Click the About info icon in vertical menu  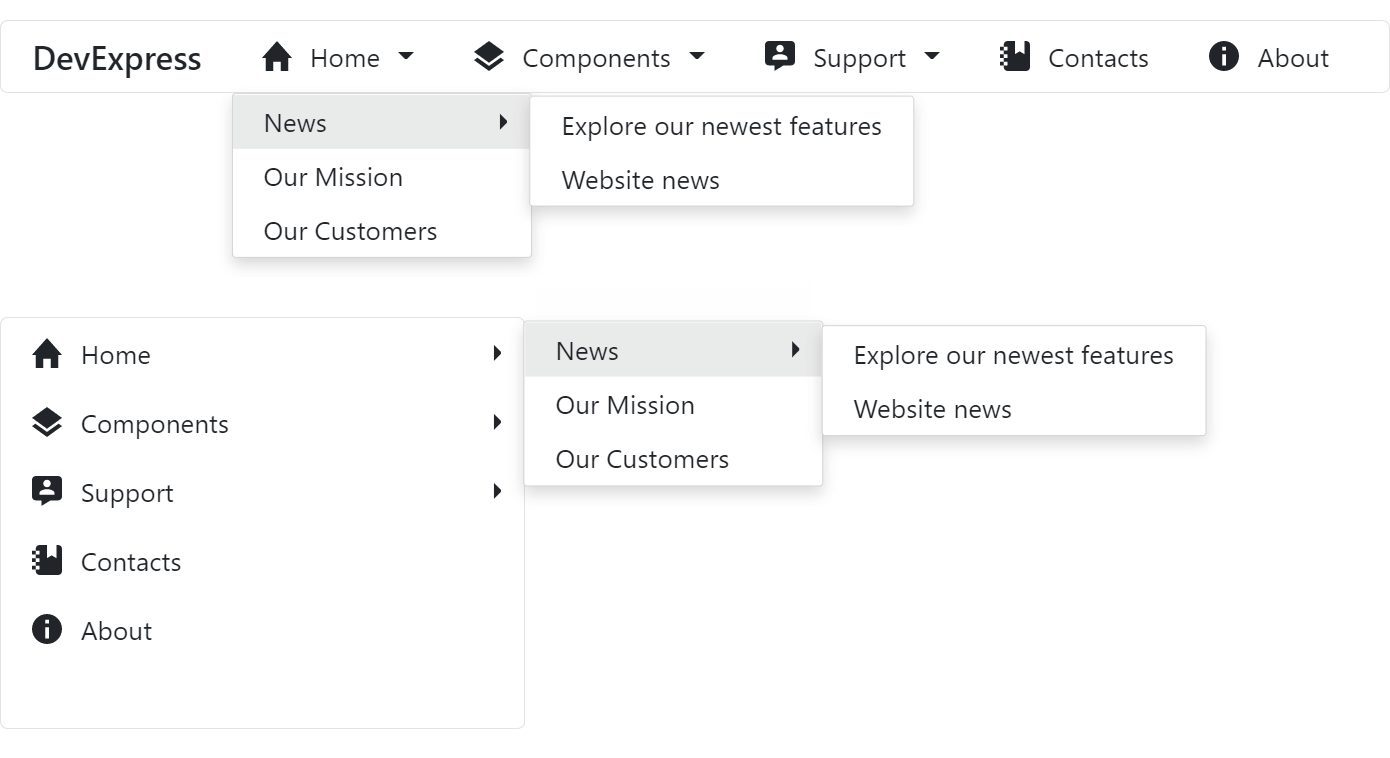47,629
